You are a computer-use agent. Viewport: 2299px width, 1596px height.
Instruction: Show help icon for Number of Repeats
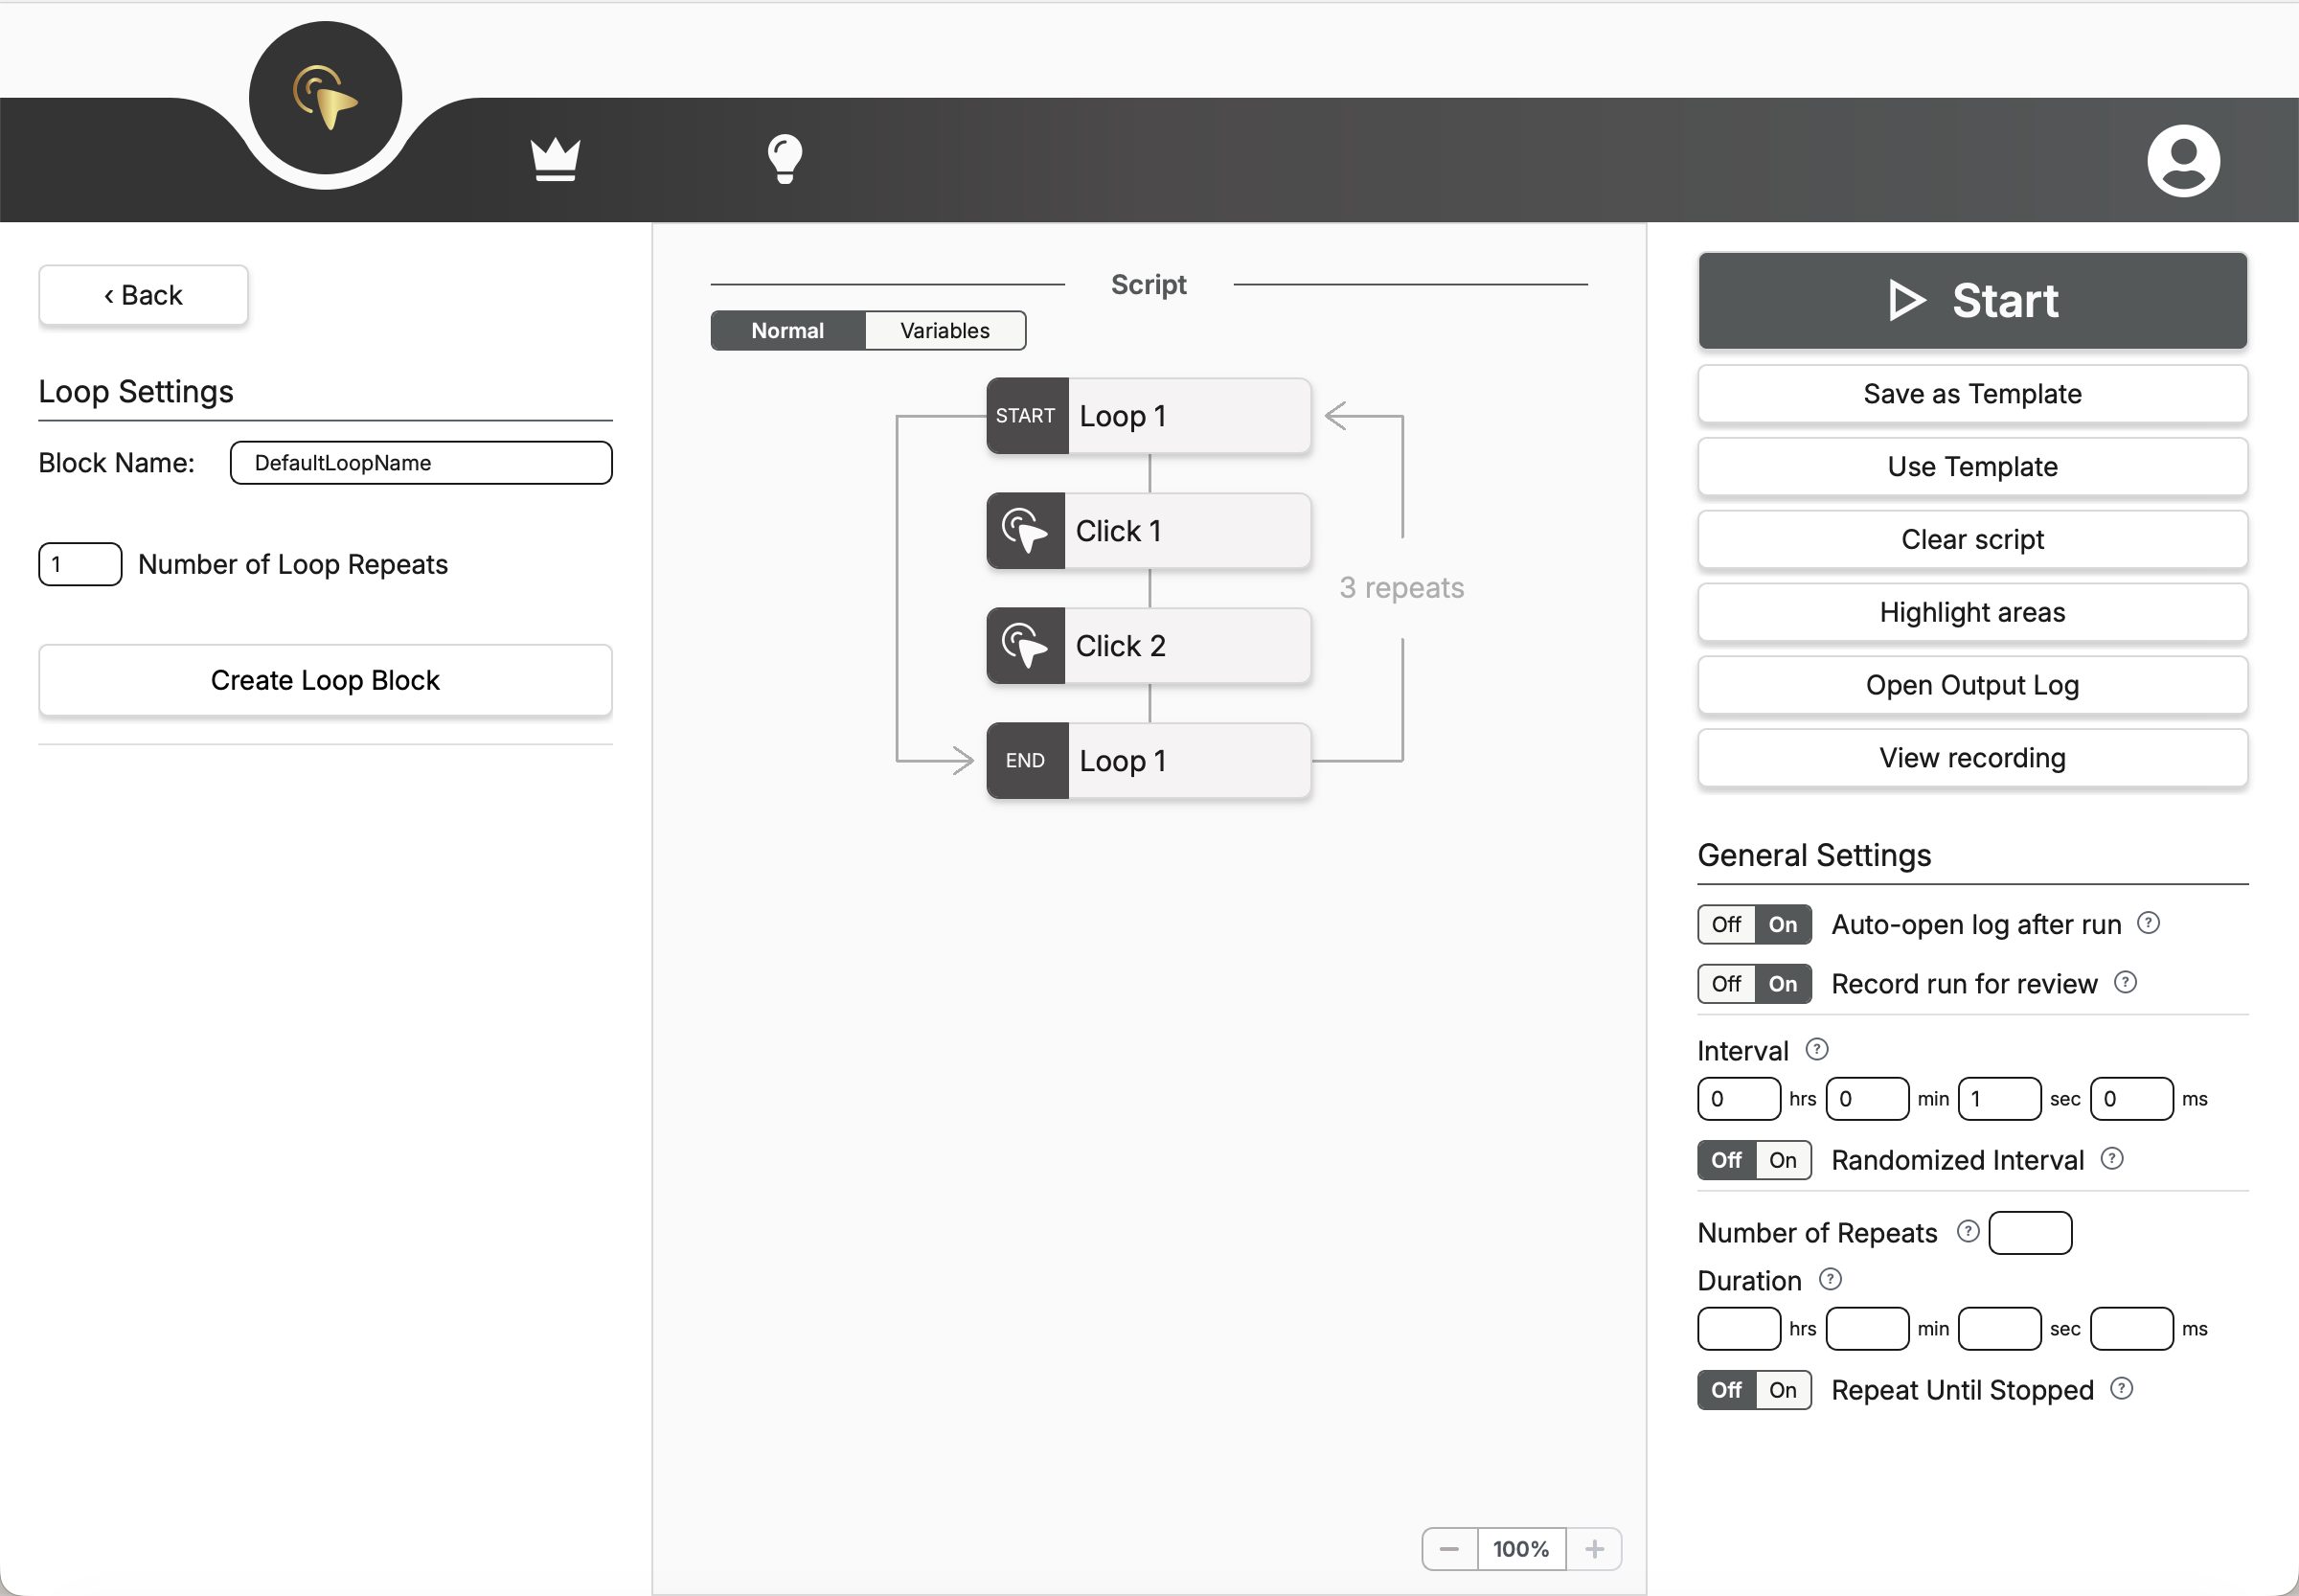coord(1968,1232)
